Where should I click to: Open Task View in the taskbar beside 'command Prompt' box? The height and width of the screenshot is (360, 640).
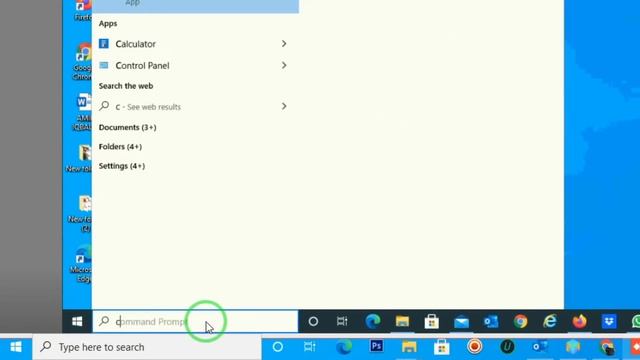pyautogui.click(x=342, y=322)
